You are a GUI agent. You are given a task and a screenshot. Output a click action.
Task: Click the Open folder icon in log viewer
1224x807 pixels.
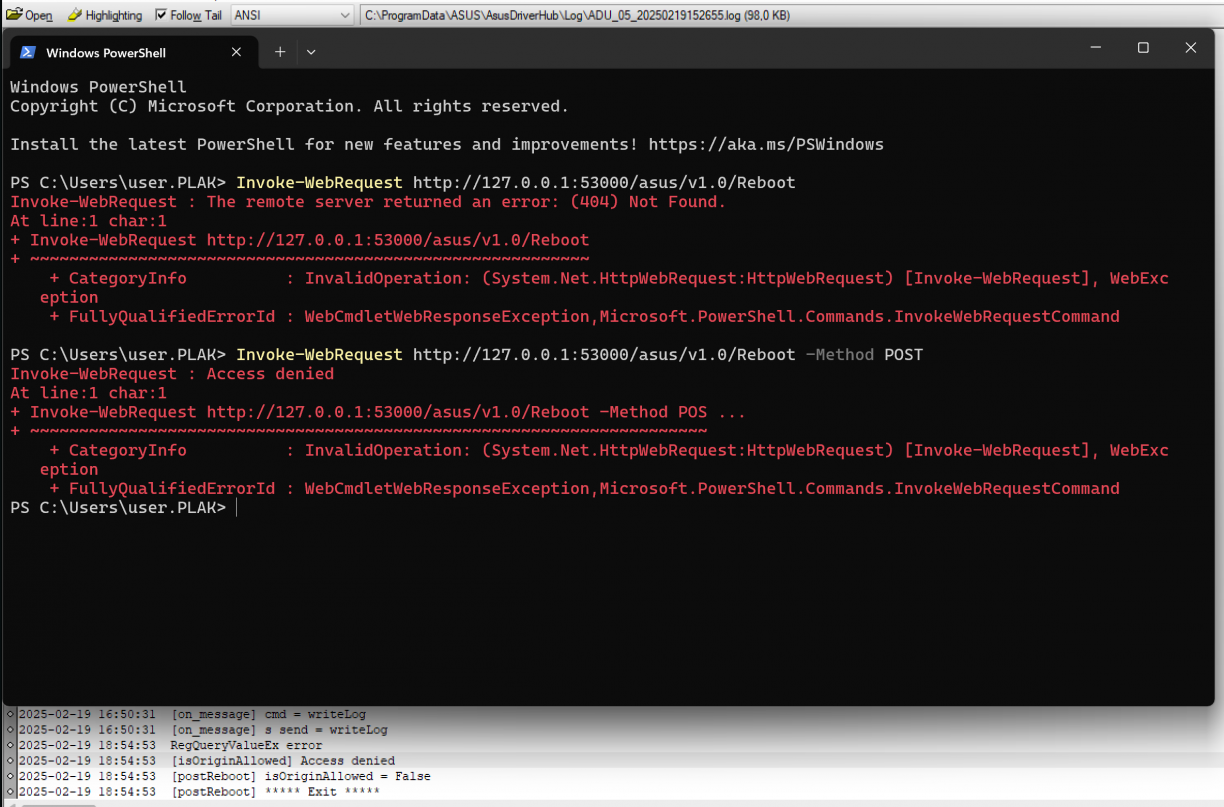pyautogui.click(x=14, y=15)
